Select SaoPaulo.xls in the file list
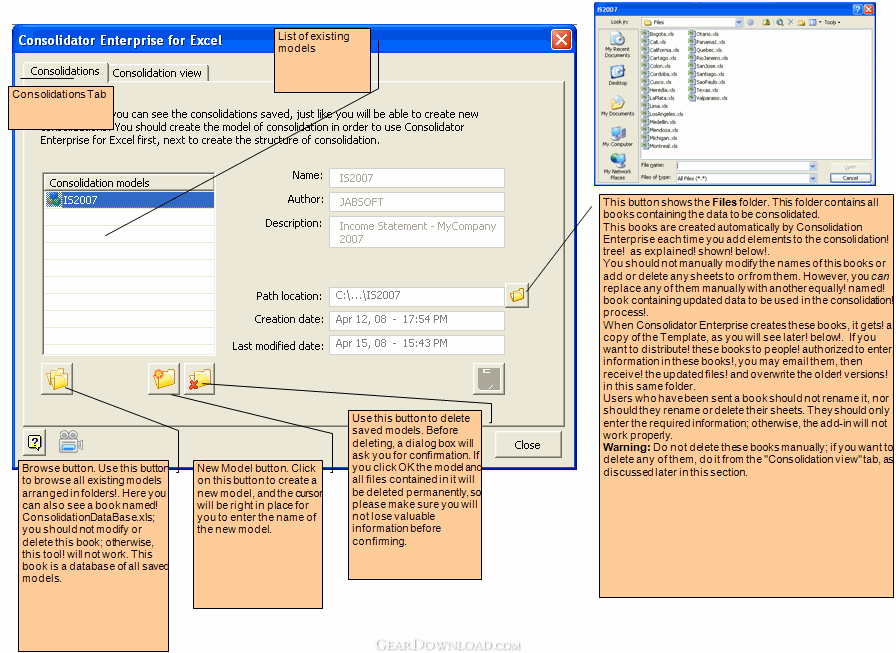The width and height of the screenshot is (896, 653). pos(707,82)
